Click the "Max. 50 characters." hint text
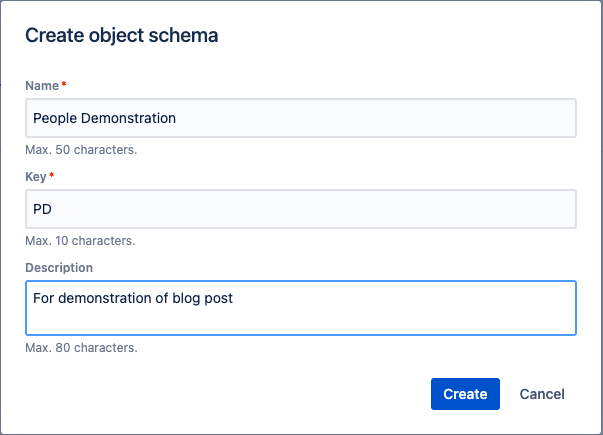 (81, 150)
